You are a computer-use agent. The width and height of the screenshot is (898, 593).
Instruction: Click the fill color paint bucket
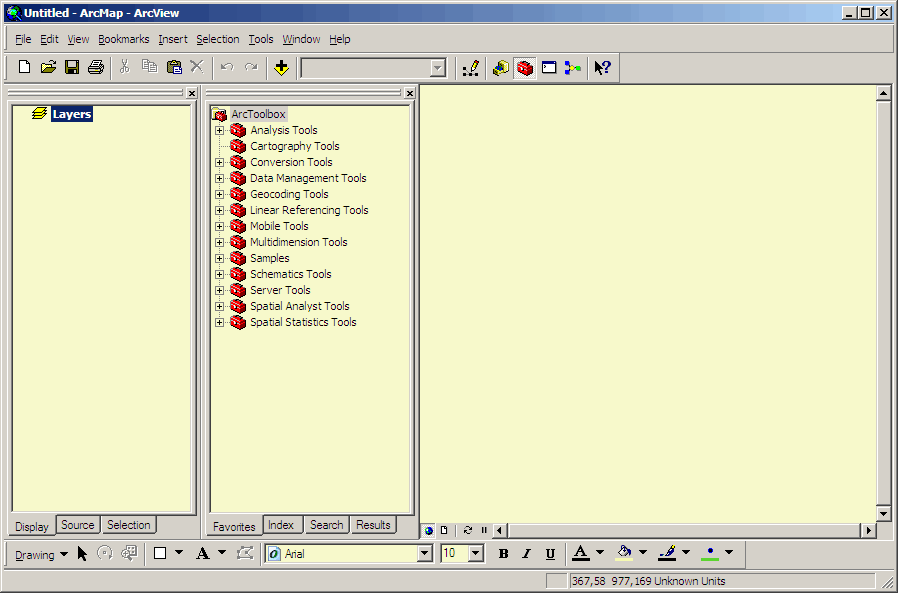tap(624, 553)
